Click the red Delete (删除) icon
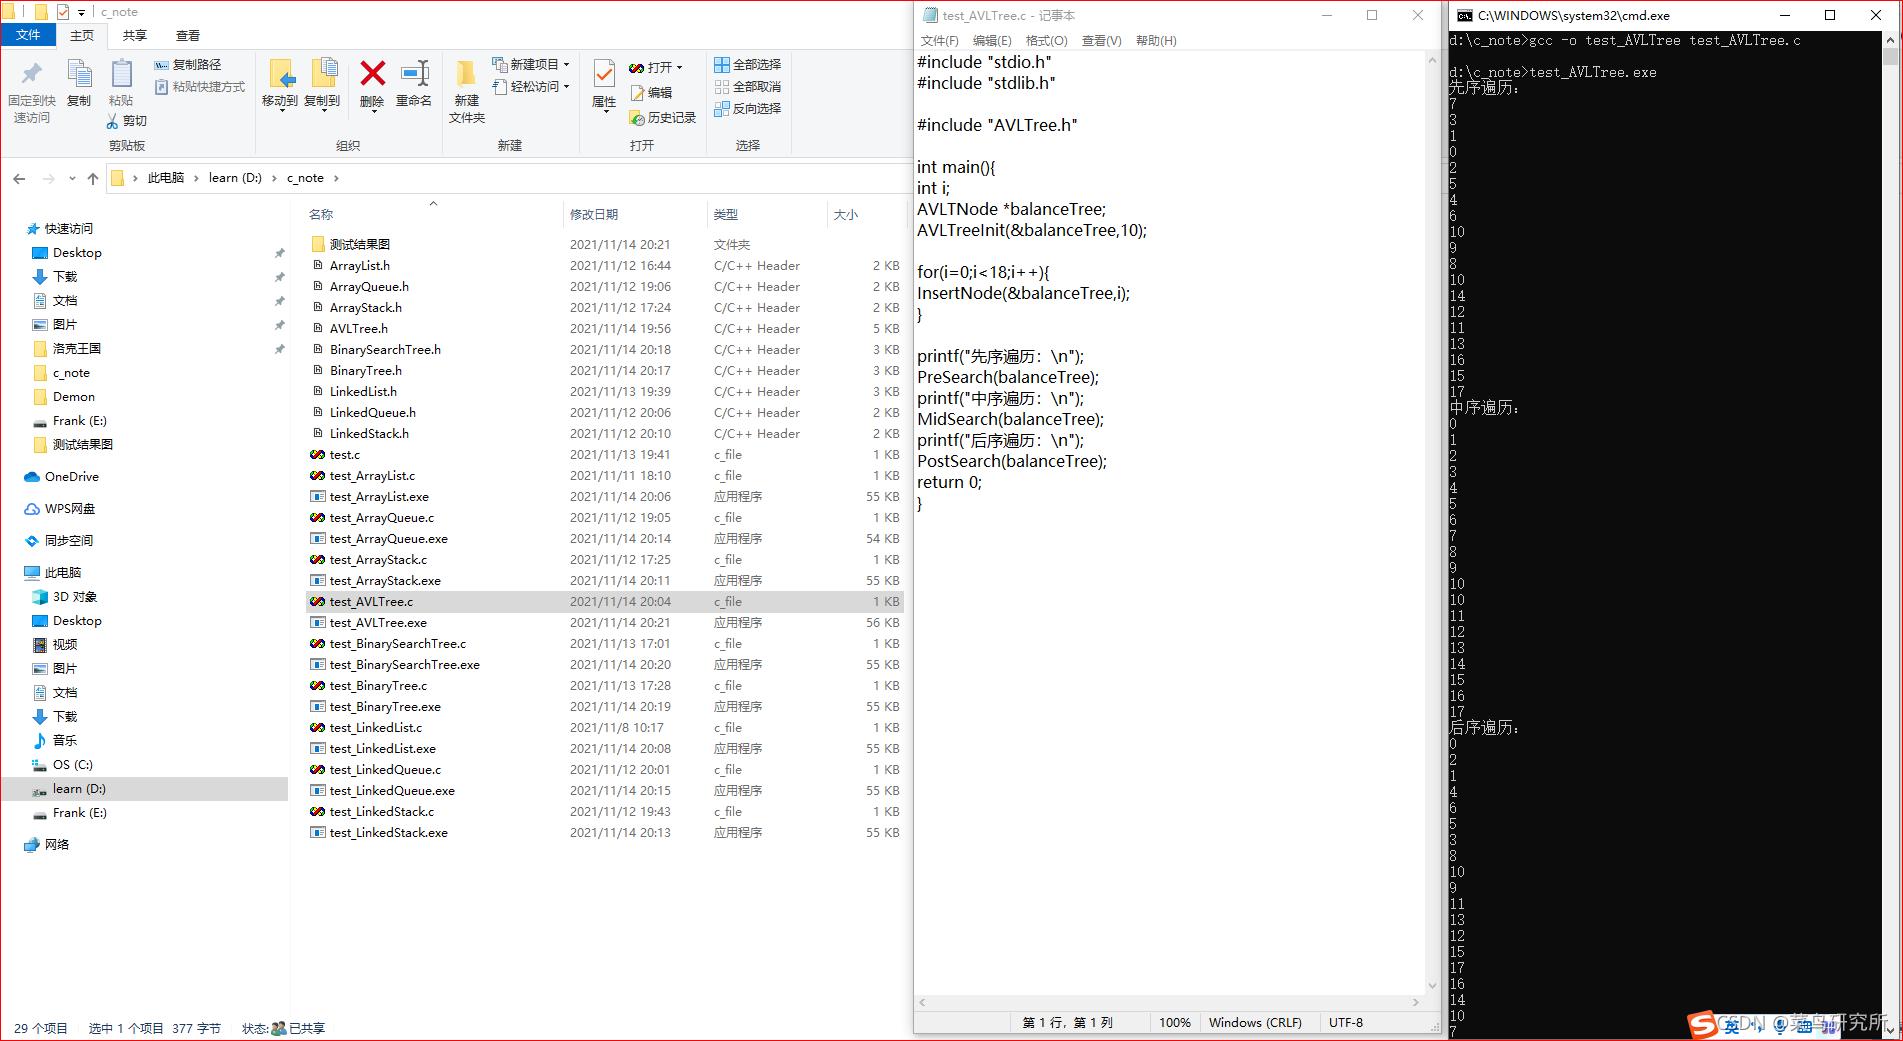Viewport: 1903px width, 1041px height. (372, 73)
